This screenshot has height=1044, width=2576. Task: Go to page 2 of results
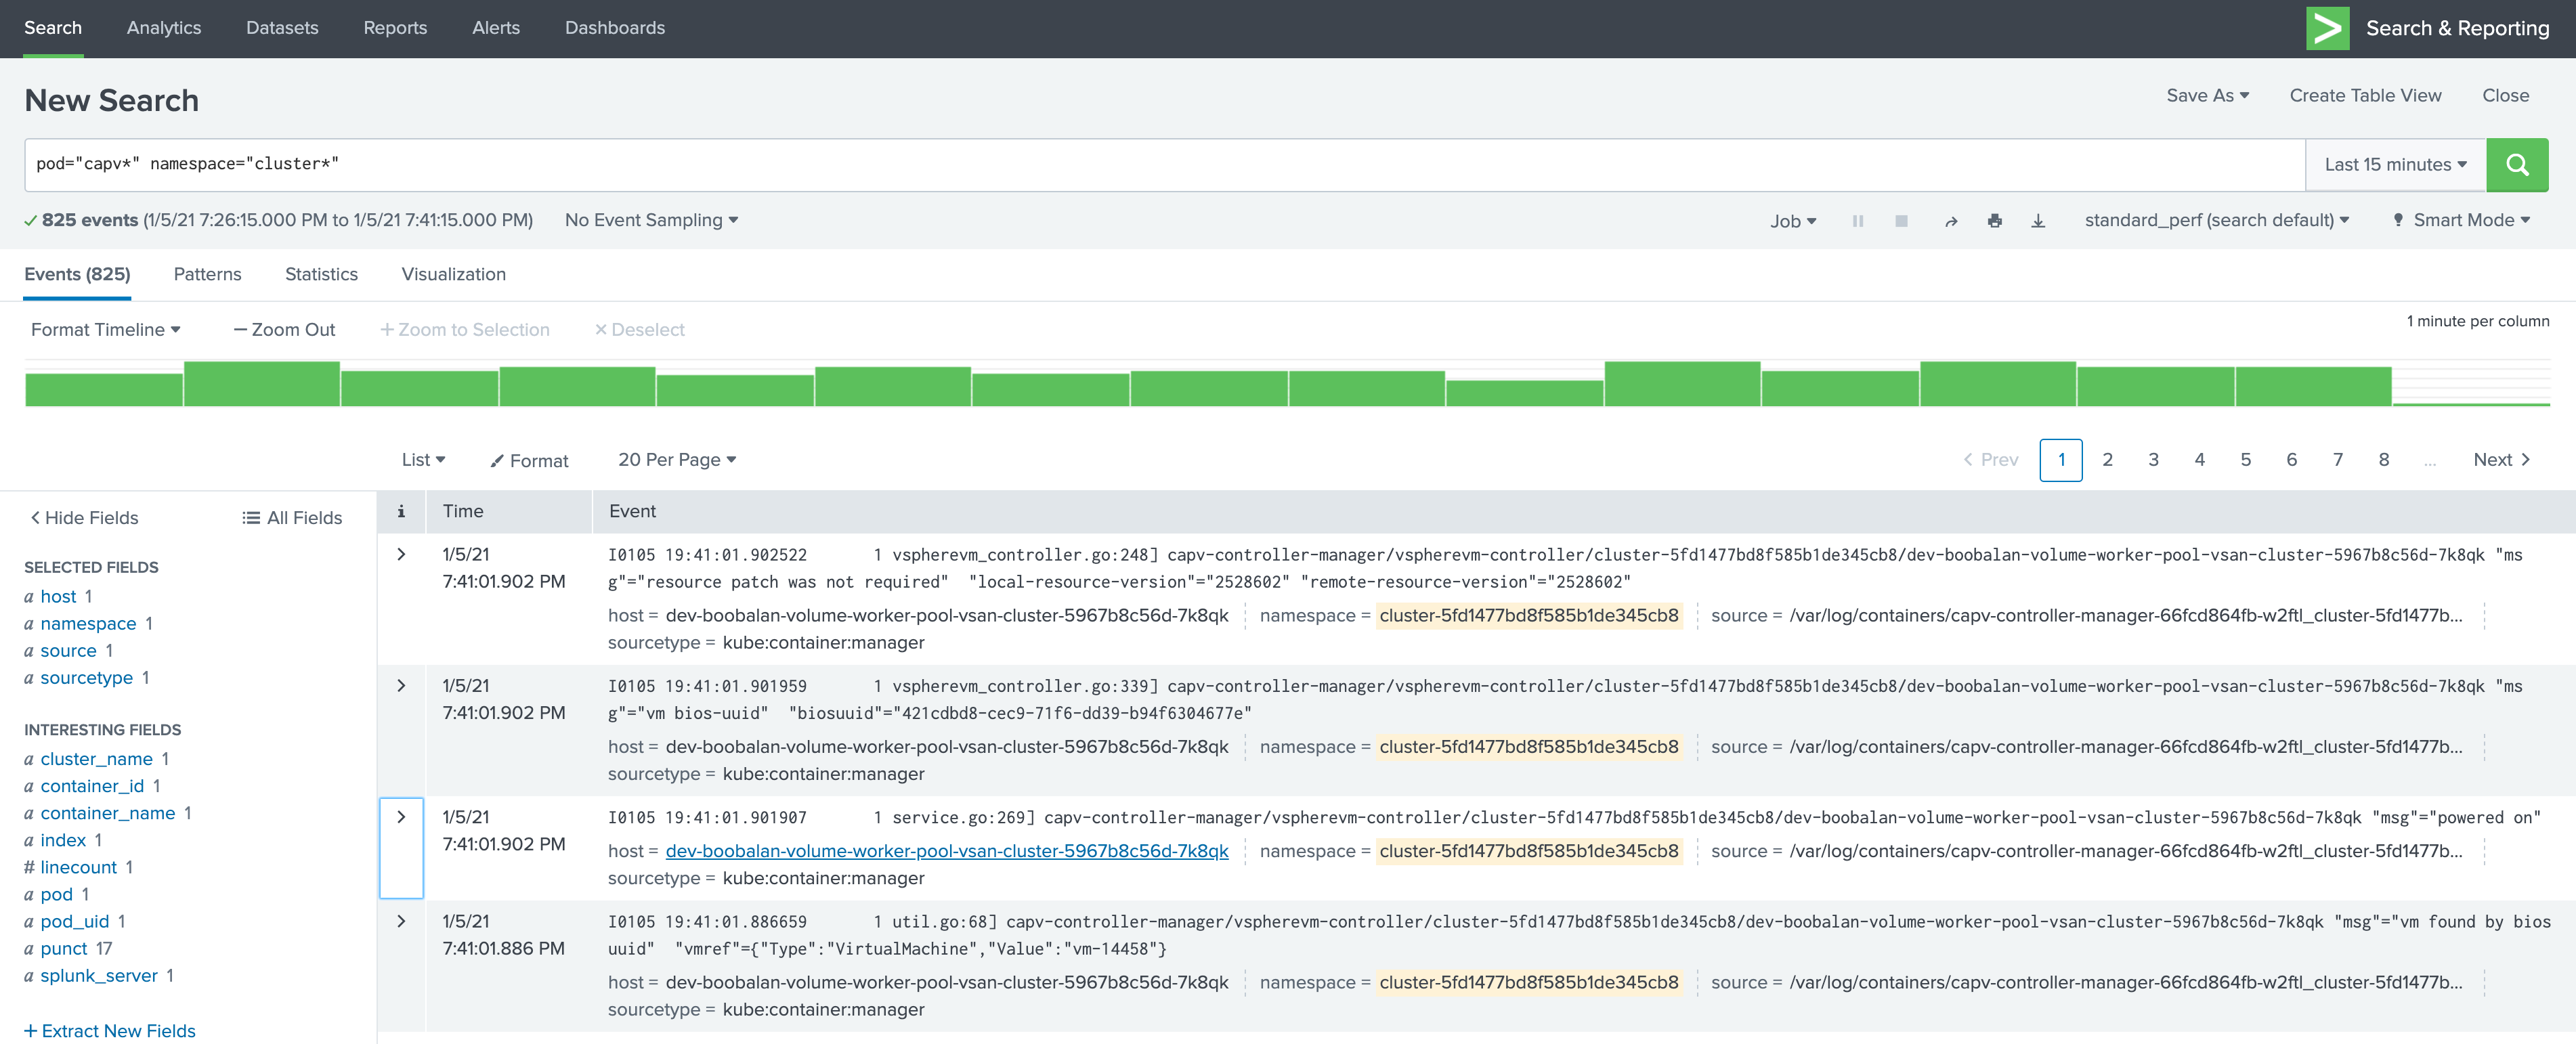point(2107,460)
